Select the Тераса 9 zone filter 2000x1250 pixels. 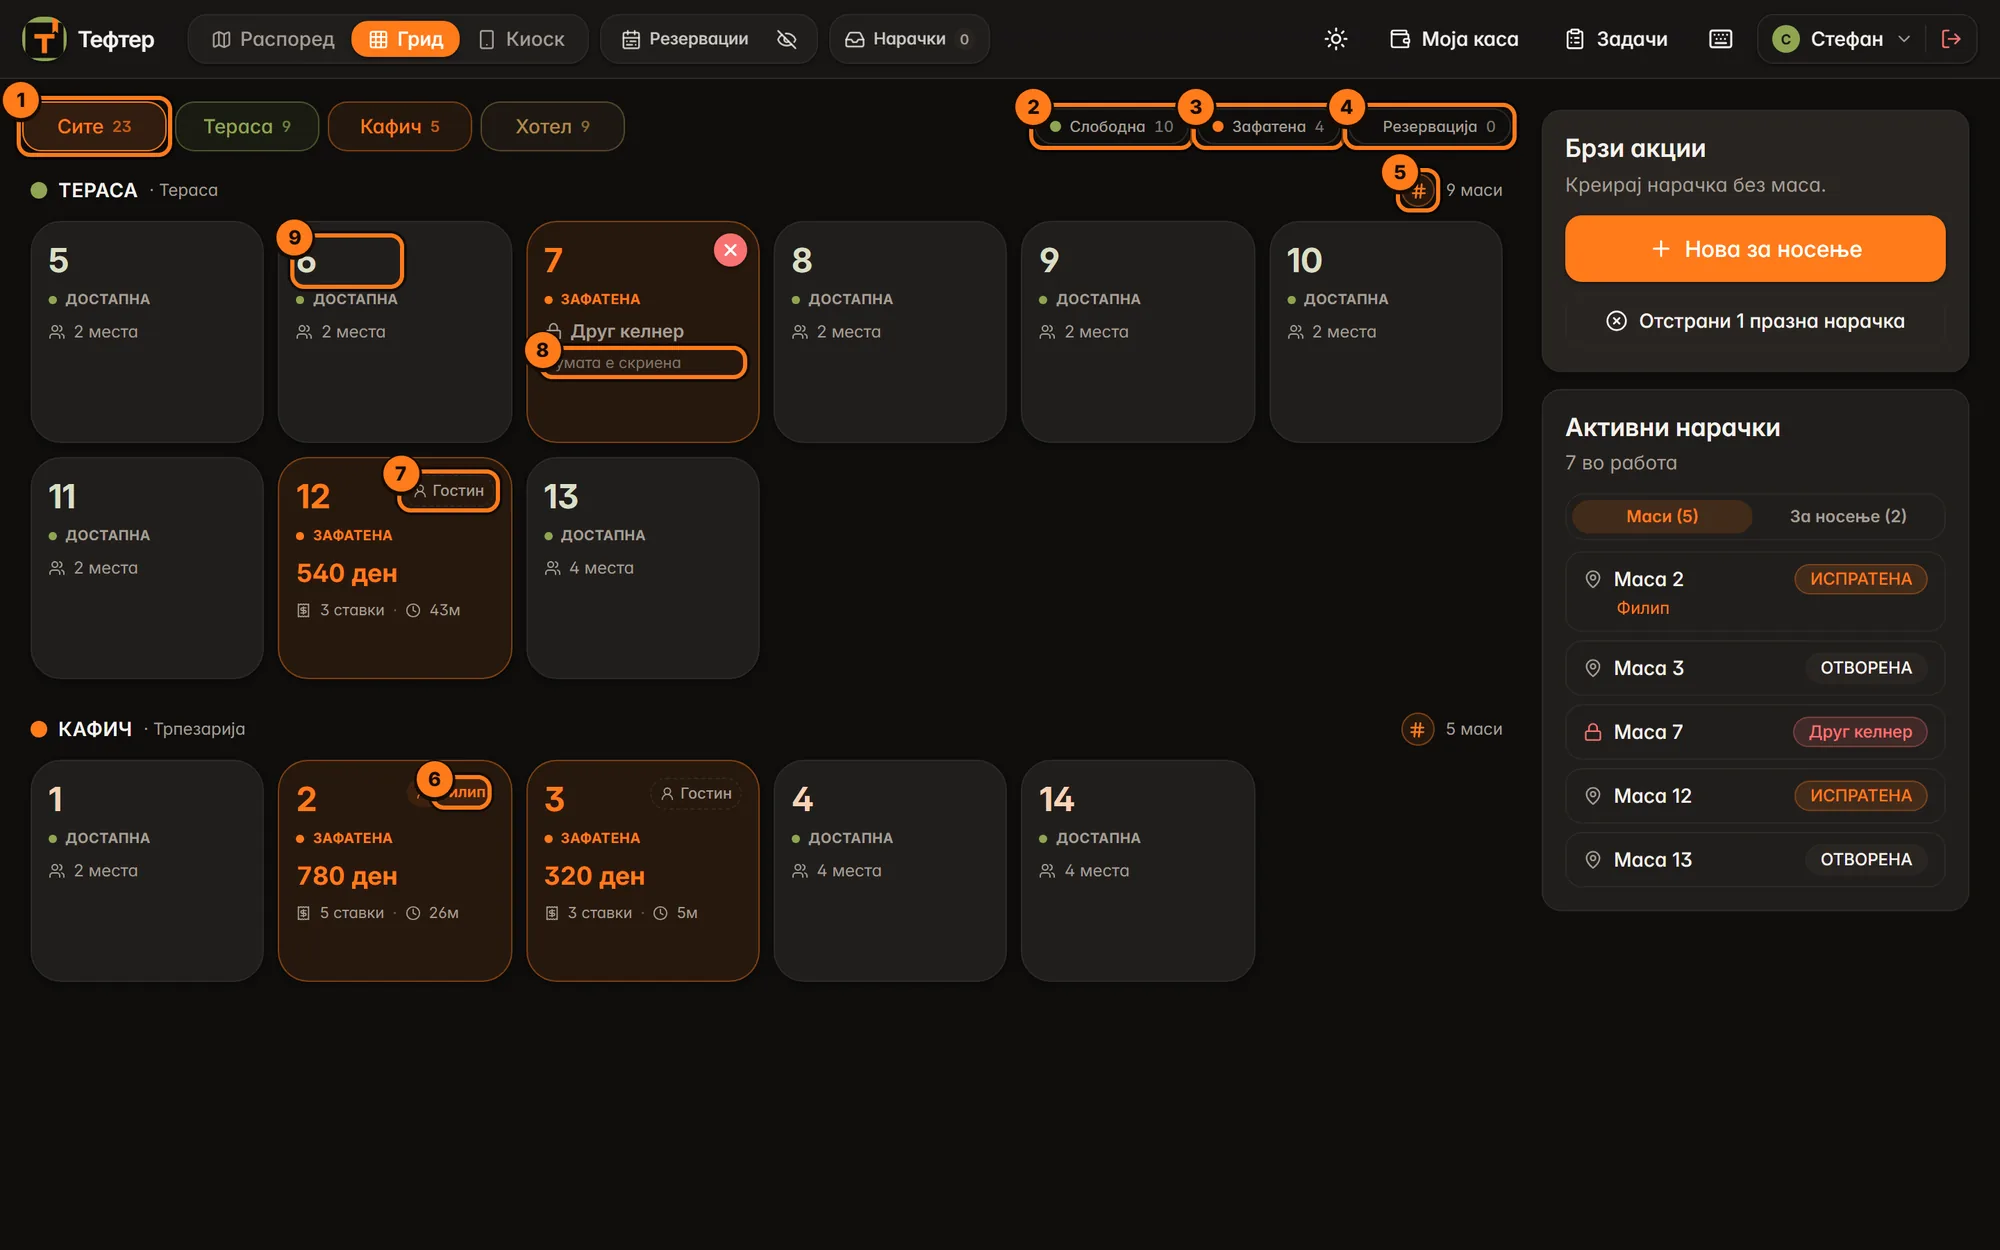click(247, 126)
